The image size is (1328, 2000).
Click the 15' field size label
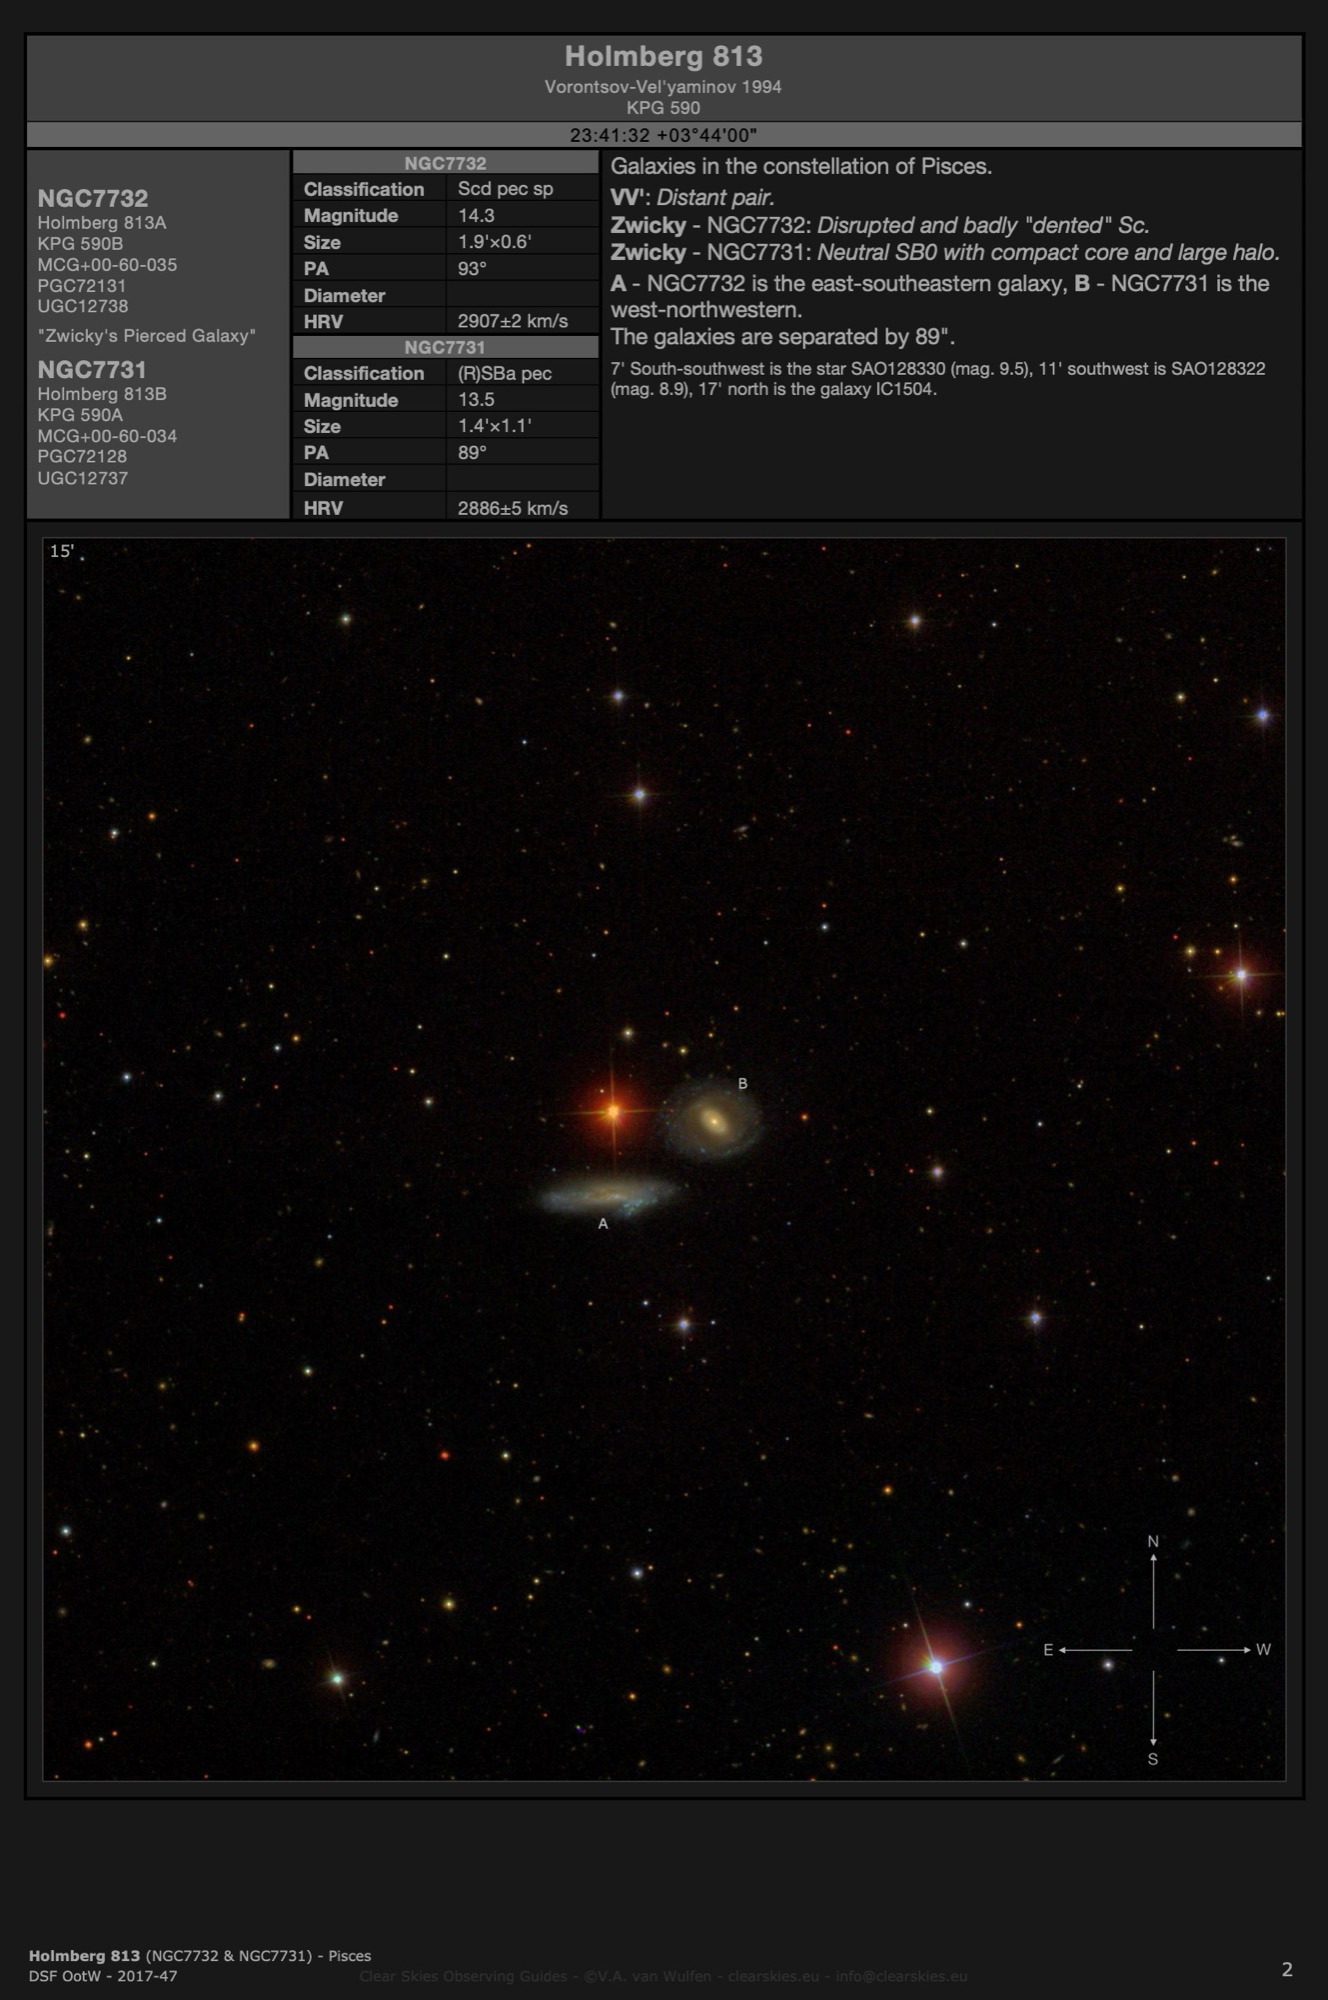[x=62, y=551]
